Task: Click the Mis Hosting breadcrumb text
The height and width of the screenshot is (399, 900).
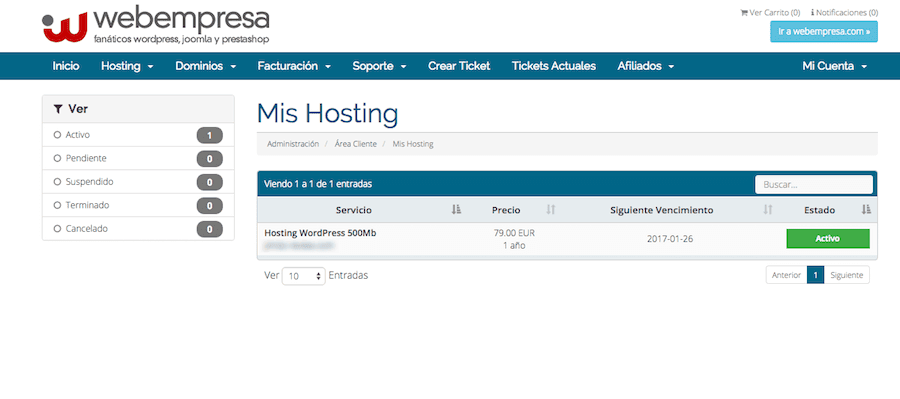Action: [x=413, y=144]
